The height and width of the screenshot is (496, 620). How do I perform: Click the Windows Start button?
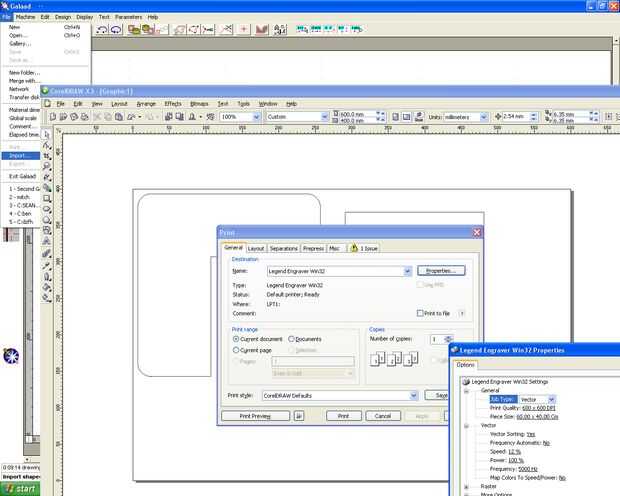pos(20,489)
